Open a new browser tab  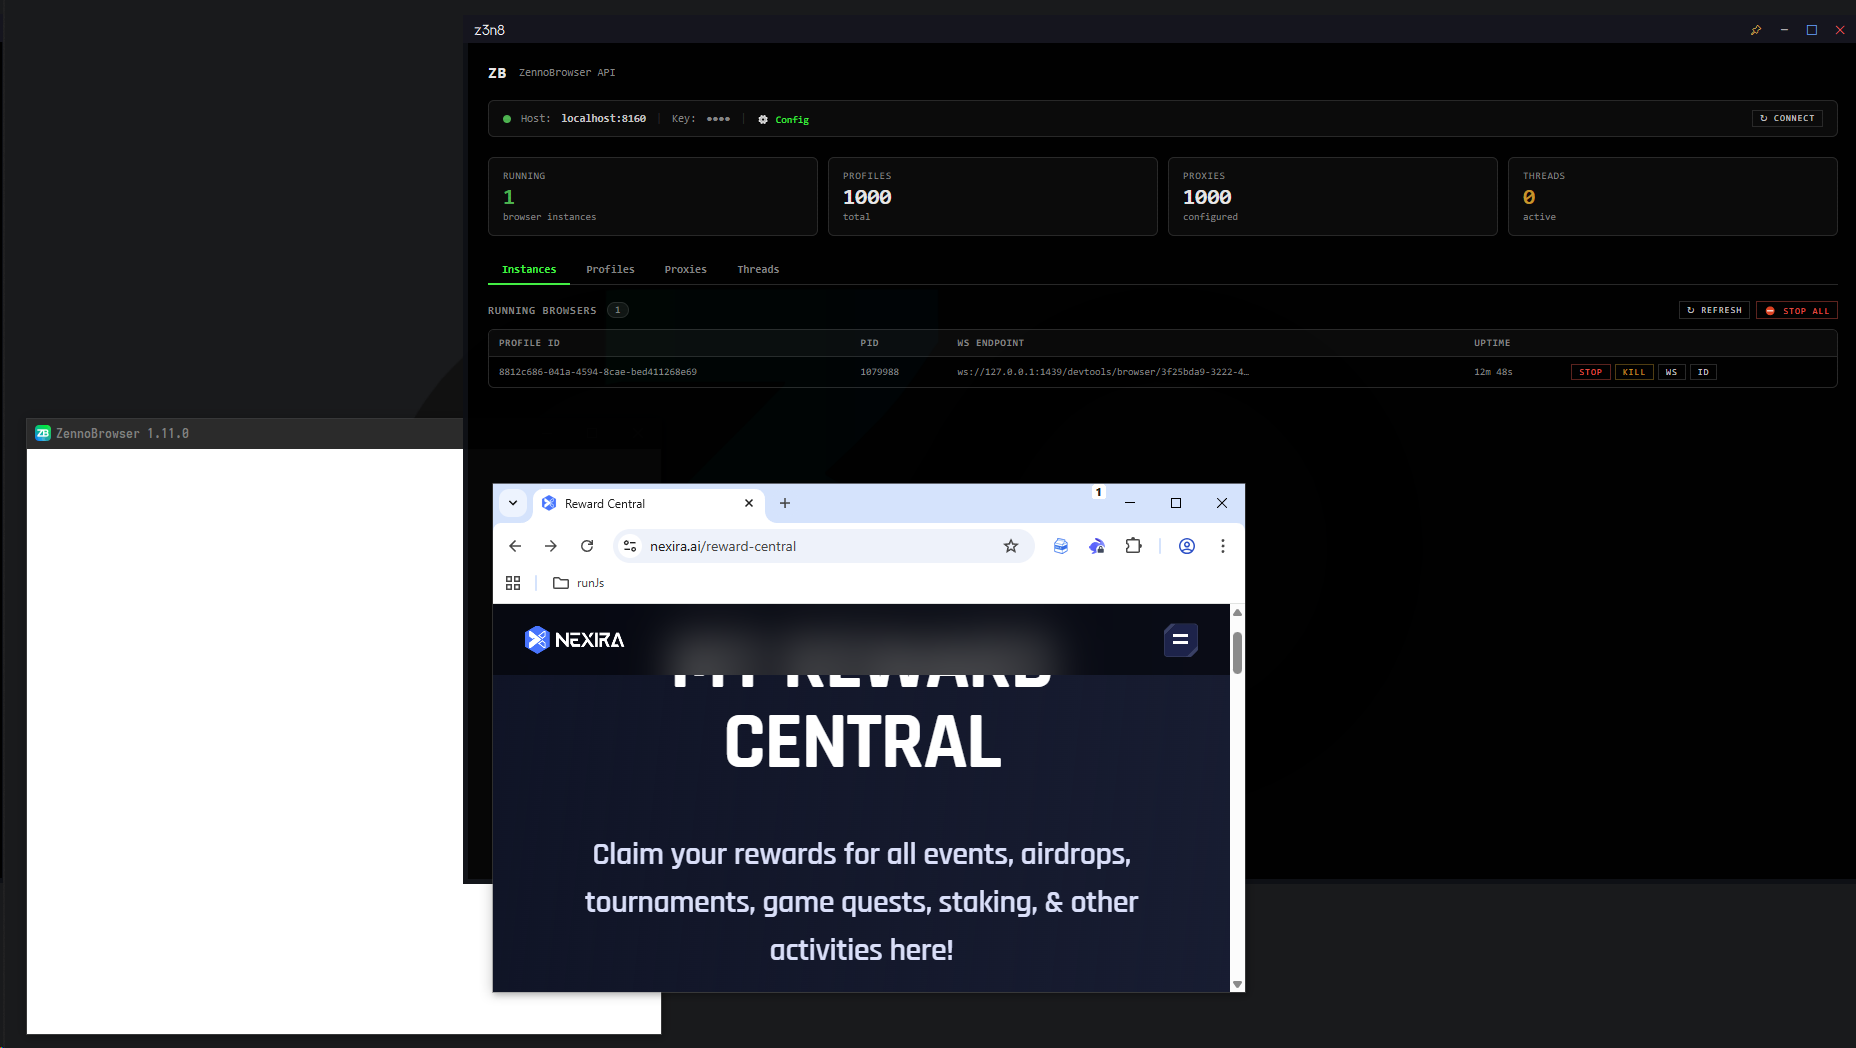pyautogui.click(x=785, y=503)
